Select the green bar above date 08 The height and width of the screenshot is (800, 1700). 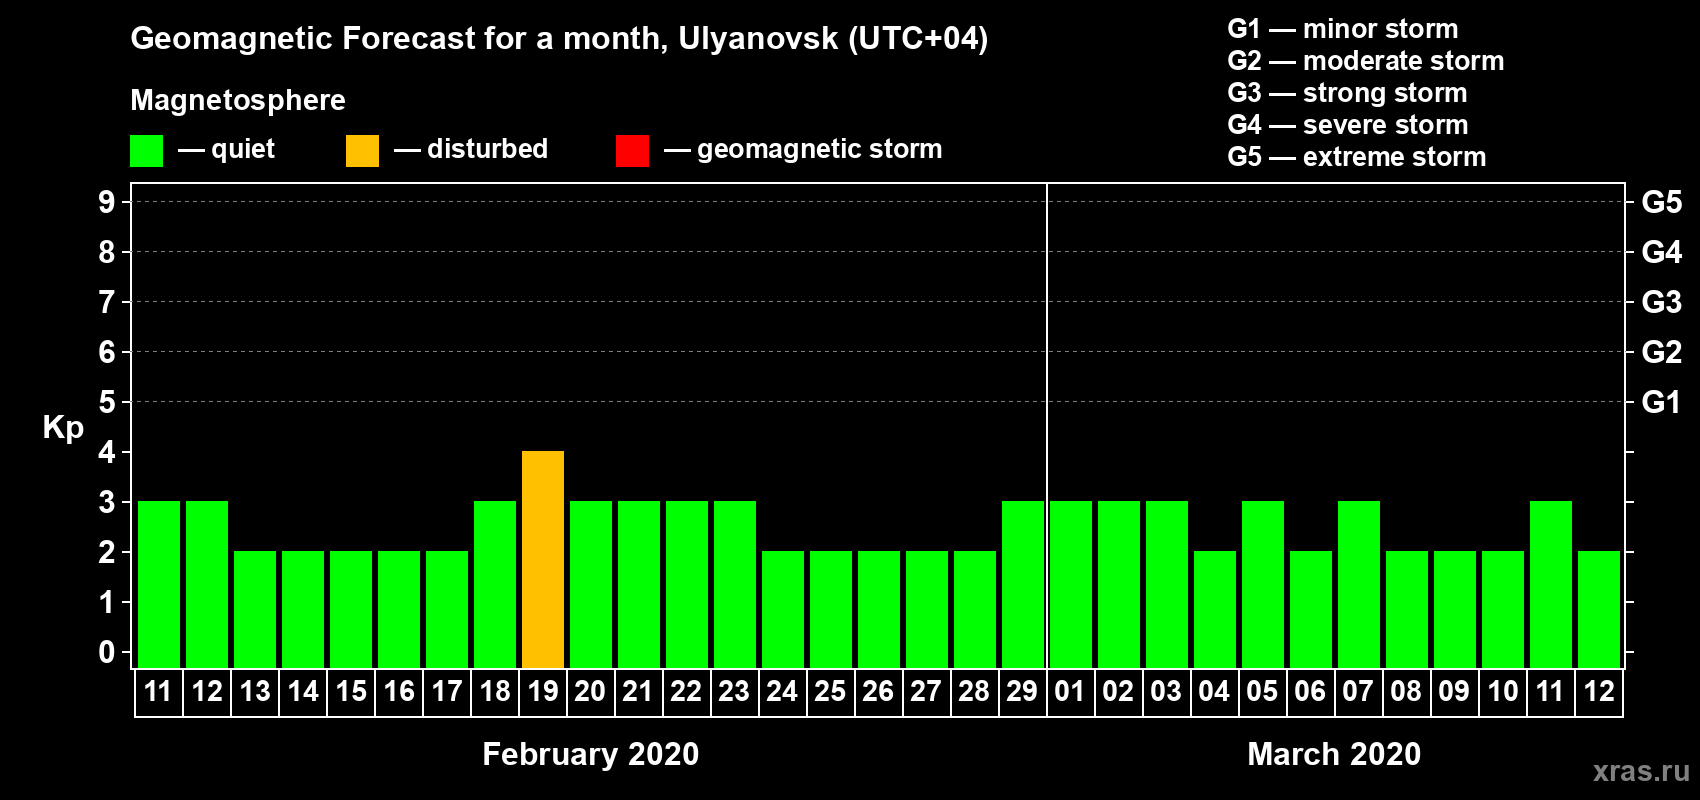[1407, 610]
